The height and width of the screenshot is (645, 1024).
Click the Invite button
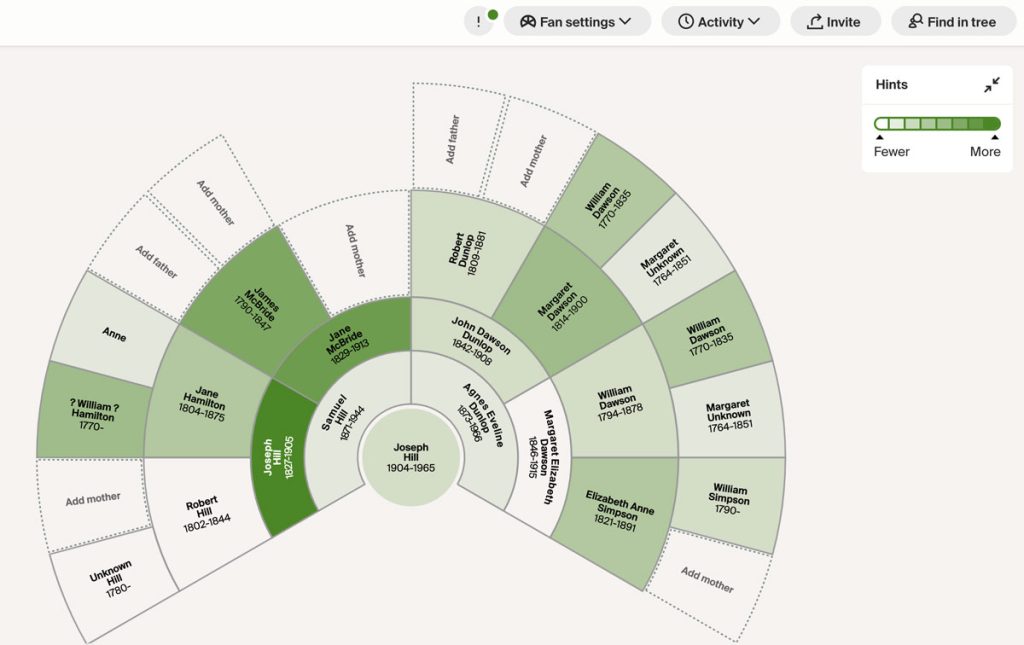[835, 21]
